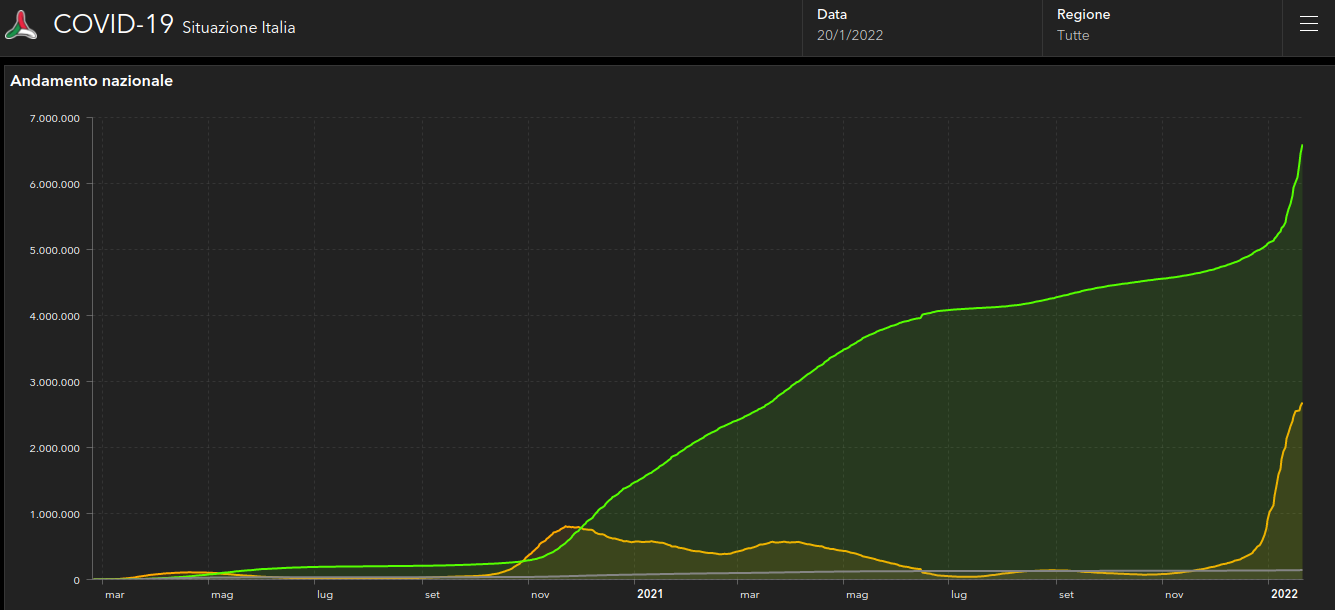Screen dimensions: 1335x610
Task: Open the hamburger menu
Action: click(1308, 25)
